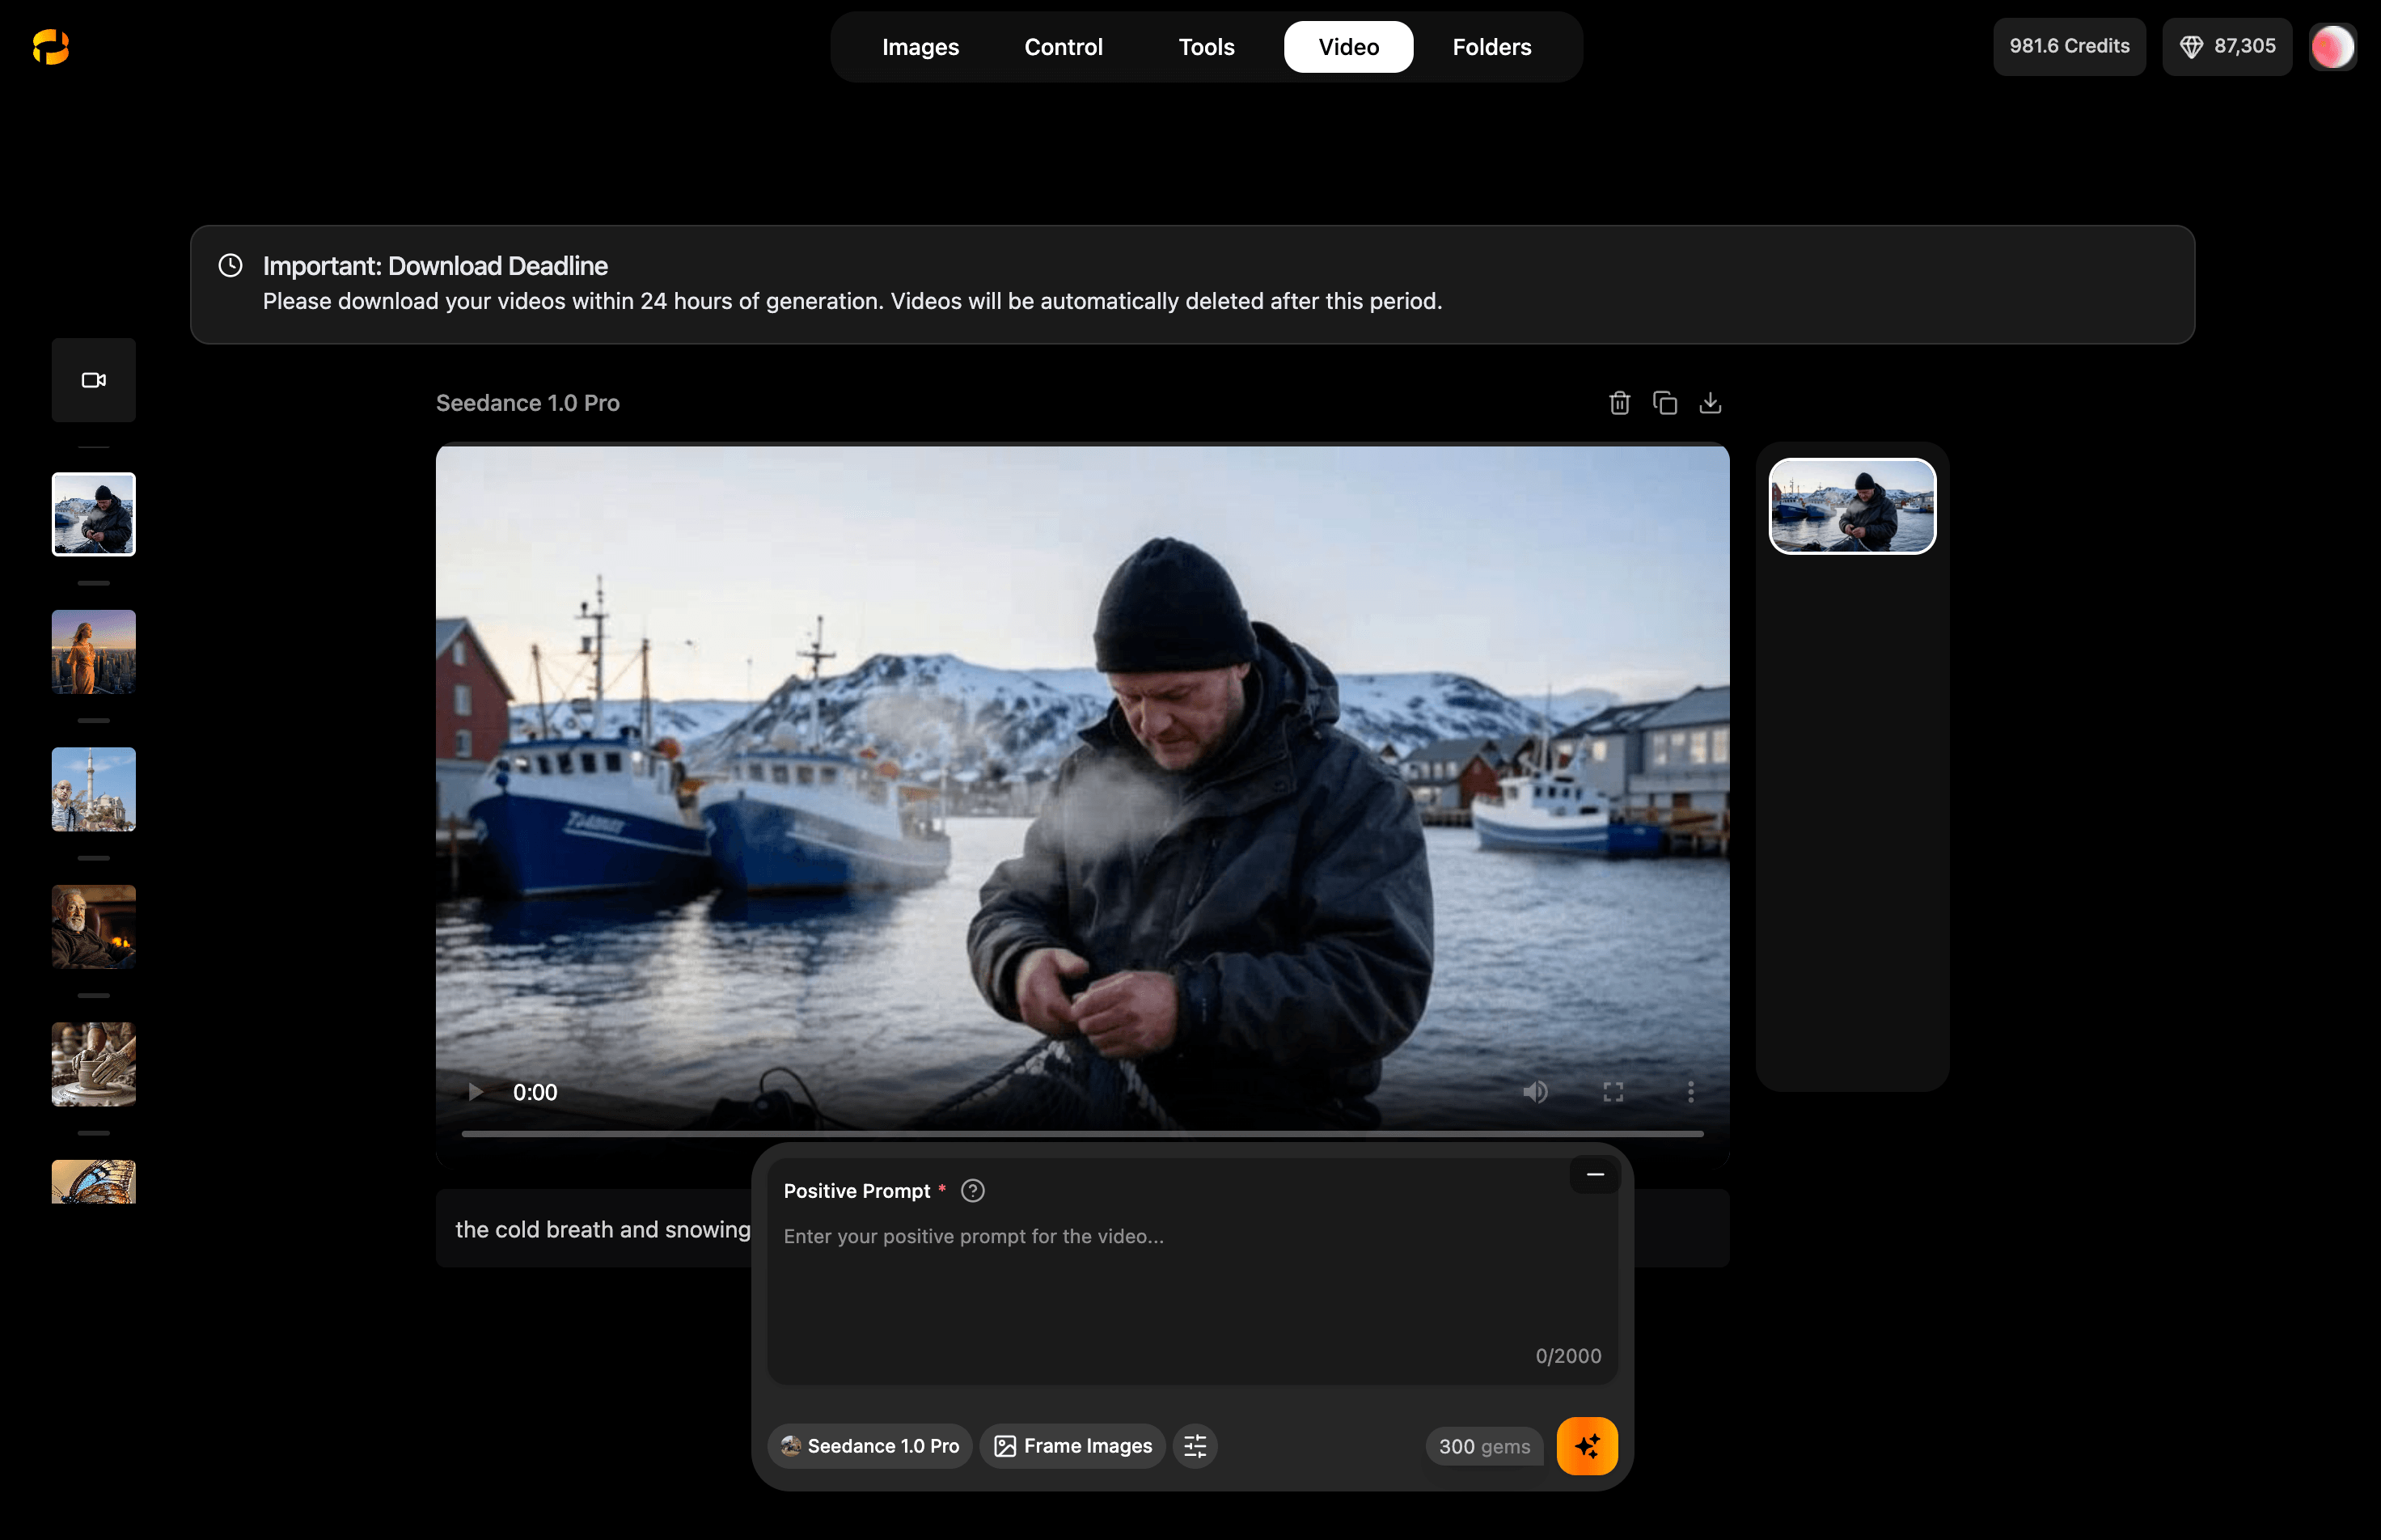
Task: Collapse the Positive Prompt panel
Action: pos(1594,1174)
